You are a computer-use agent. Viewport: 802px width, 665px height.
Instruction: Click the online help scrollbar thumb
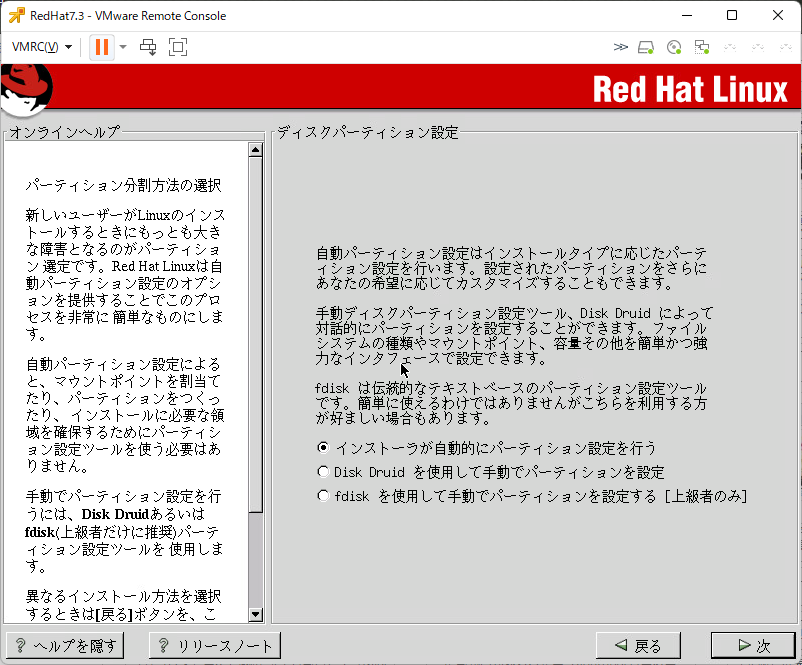click(255, 334)
